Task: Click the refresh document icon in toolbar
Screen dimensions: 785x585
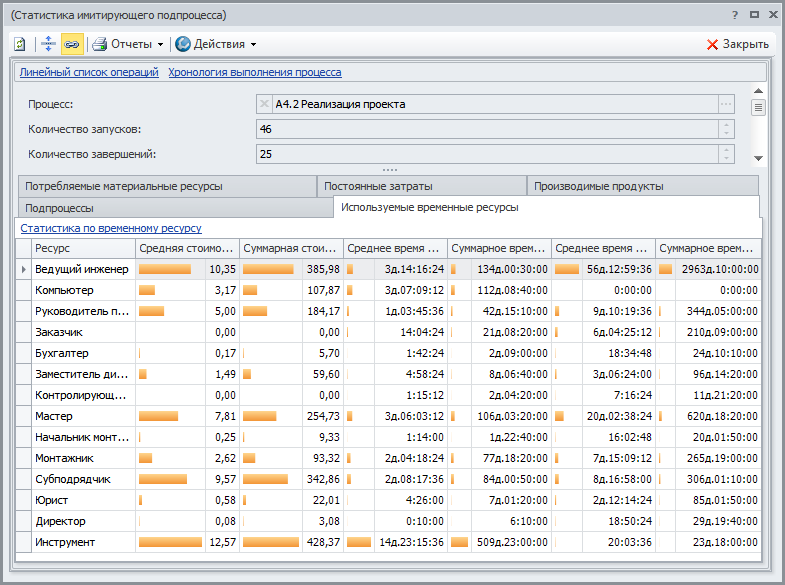Action: tap(20, 44)
